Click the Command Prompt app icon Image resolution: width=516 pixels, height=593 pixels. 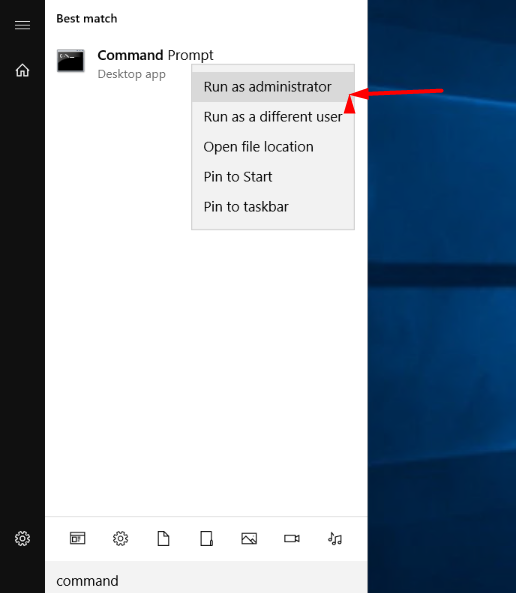(70, 61)
